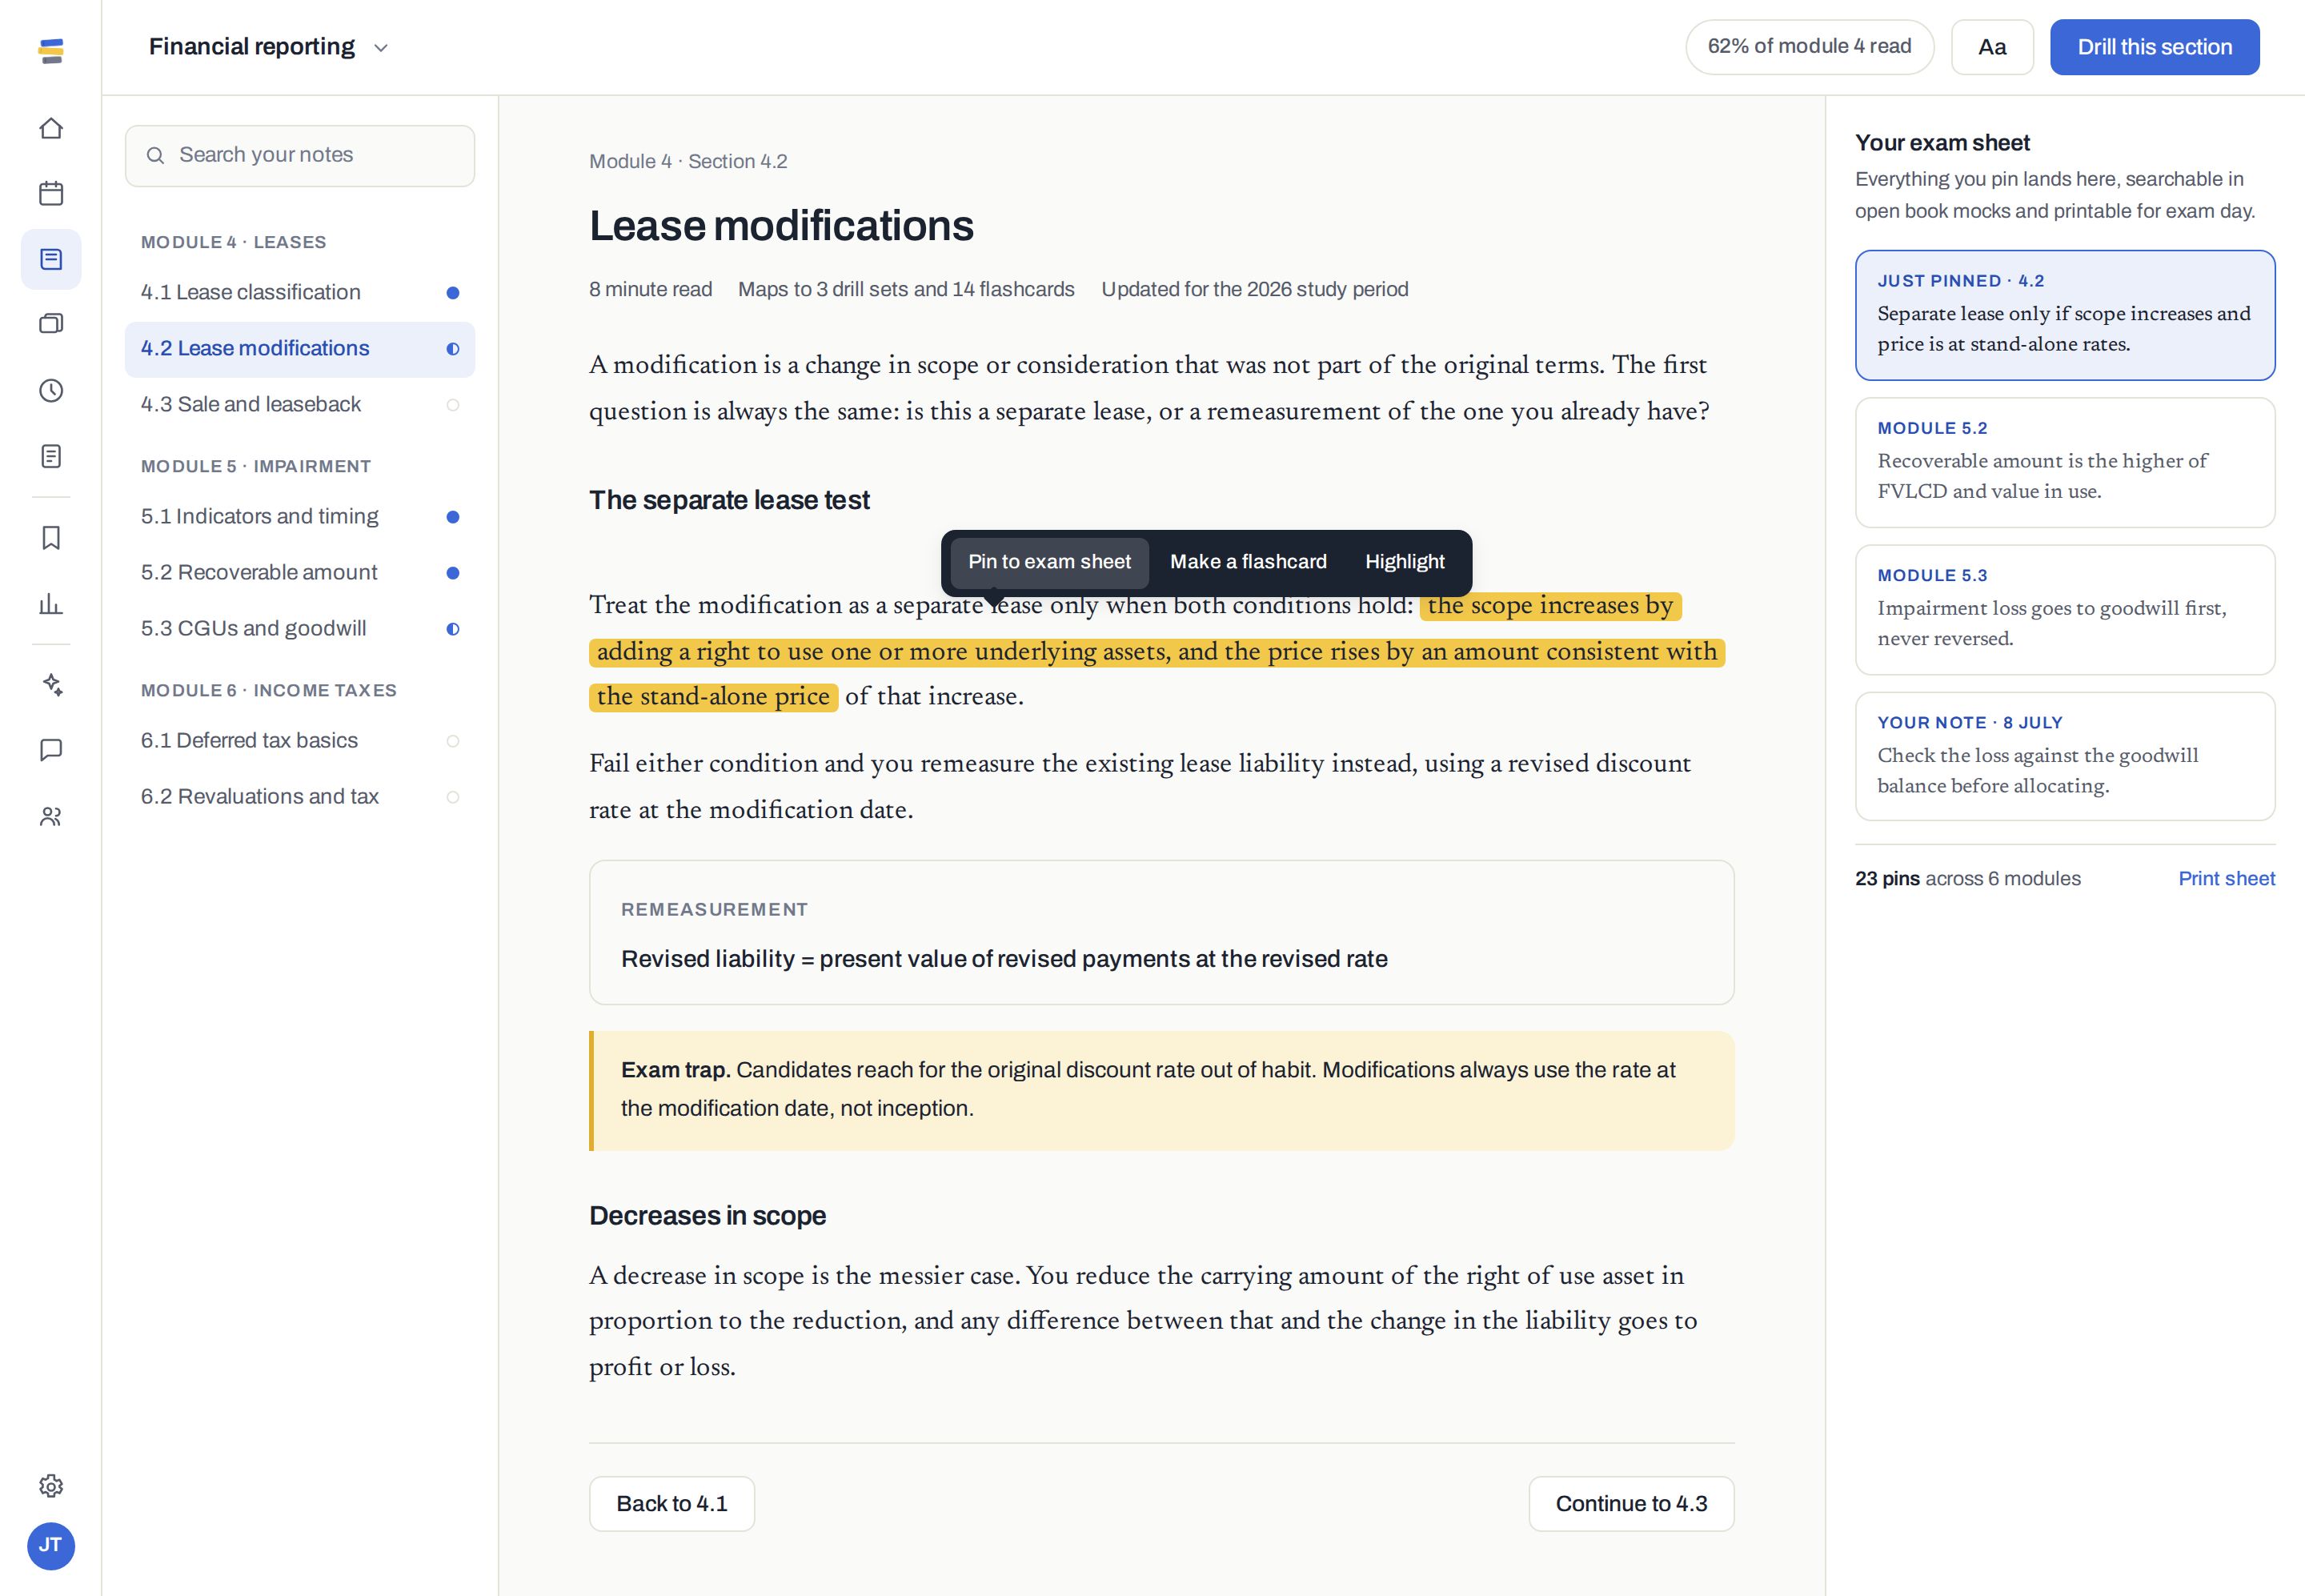Viewport: 2305px width, 1596px height.
Task: Click the 62% of module 4 read pill
Action: [1809, 47]
